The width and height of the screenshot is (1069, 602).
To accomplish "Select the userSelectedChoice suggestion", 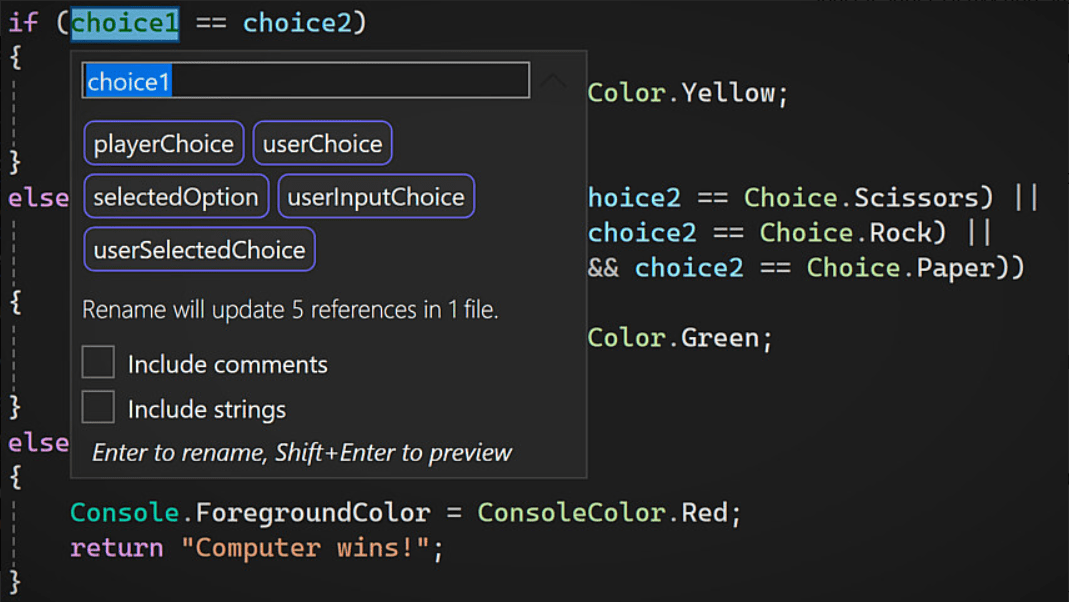I will coord(198,248).
